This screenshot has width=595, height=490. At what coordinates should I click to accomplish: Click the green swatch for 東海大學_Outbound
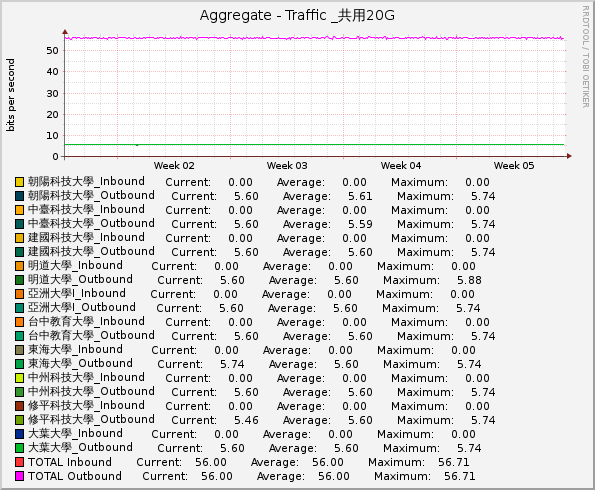pyautogui.click(x=19, y=364)
